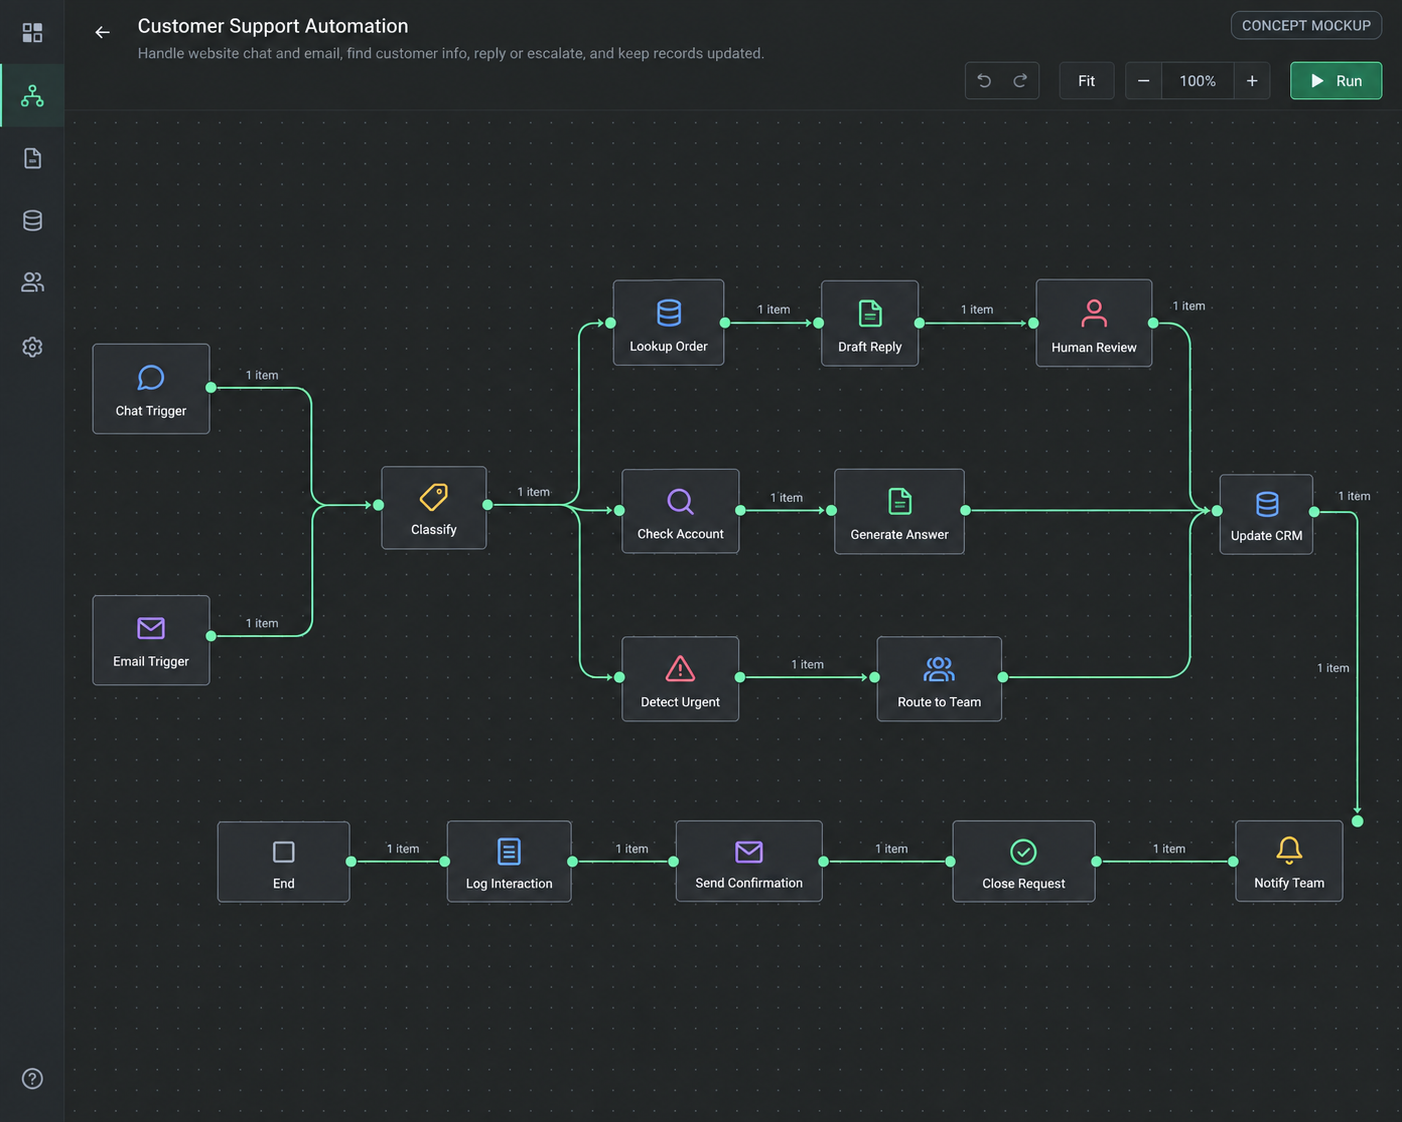The width and height of the screenshot is (1402, 1122).
Task: Click '1 item' between Close Request and Notify Team
Action: [x=1169, y=849]
